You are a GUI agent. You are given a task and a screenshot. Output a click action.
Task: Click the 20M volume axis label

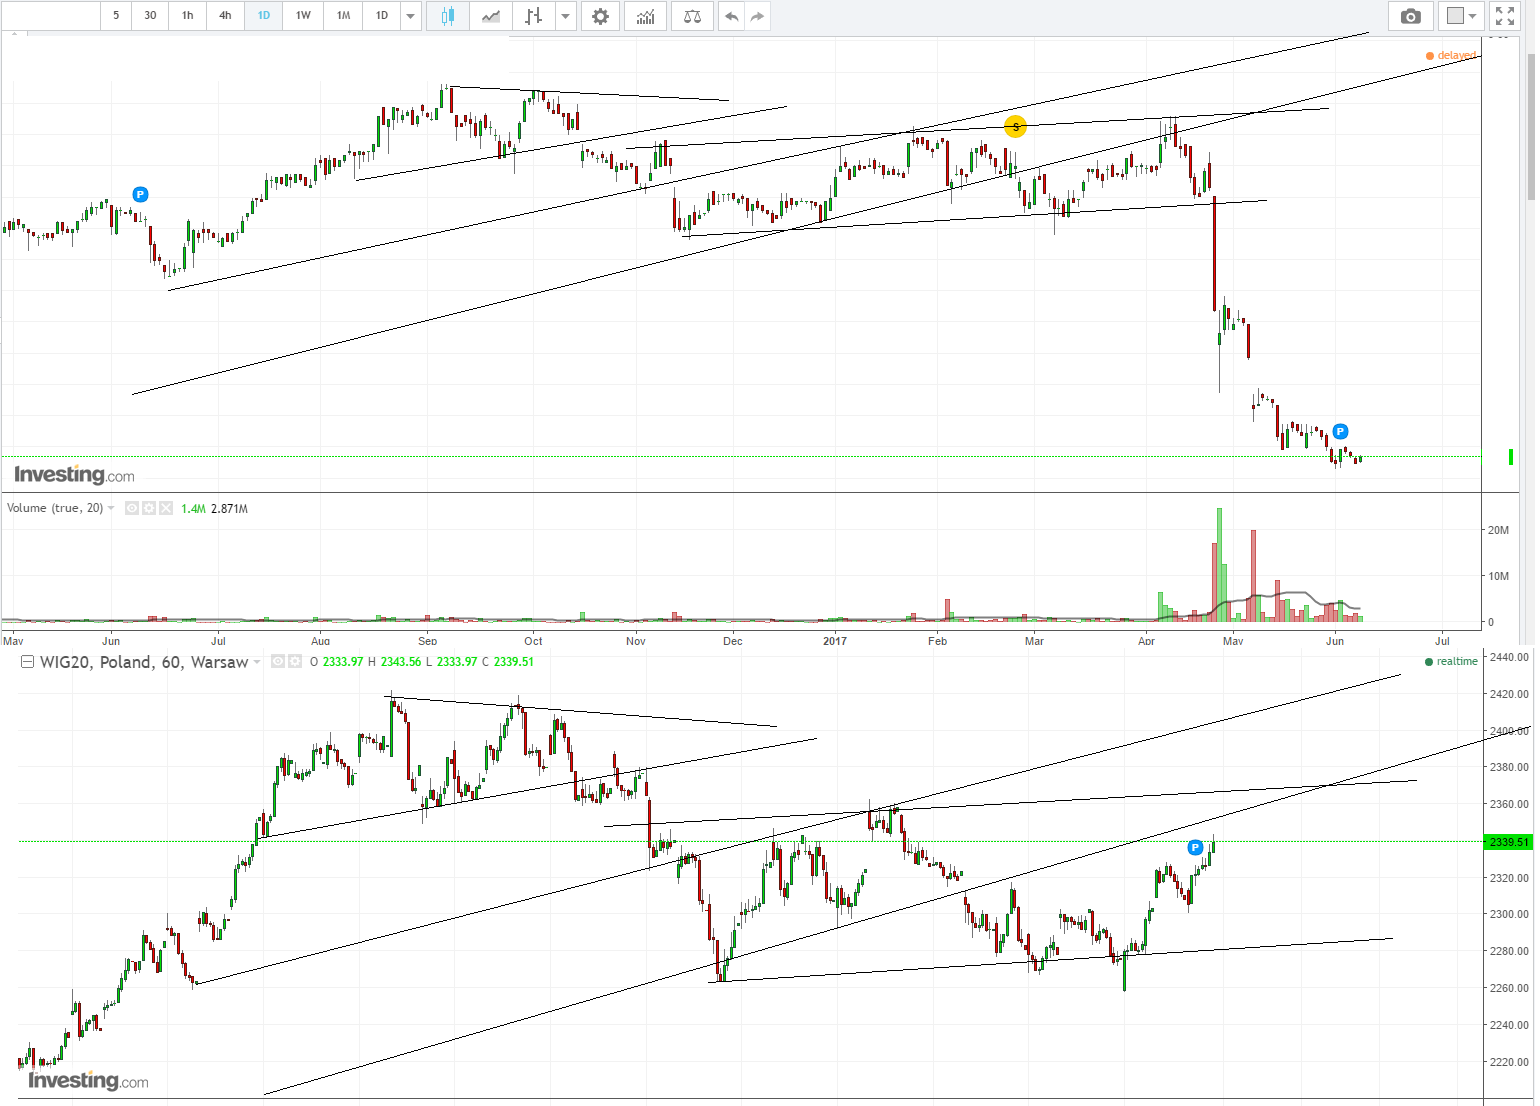coord(1498,530)
